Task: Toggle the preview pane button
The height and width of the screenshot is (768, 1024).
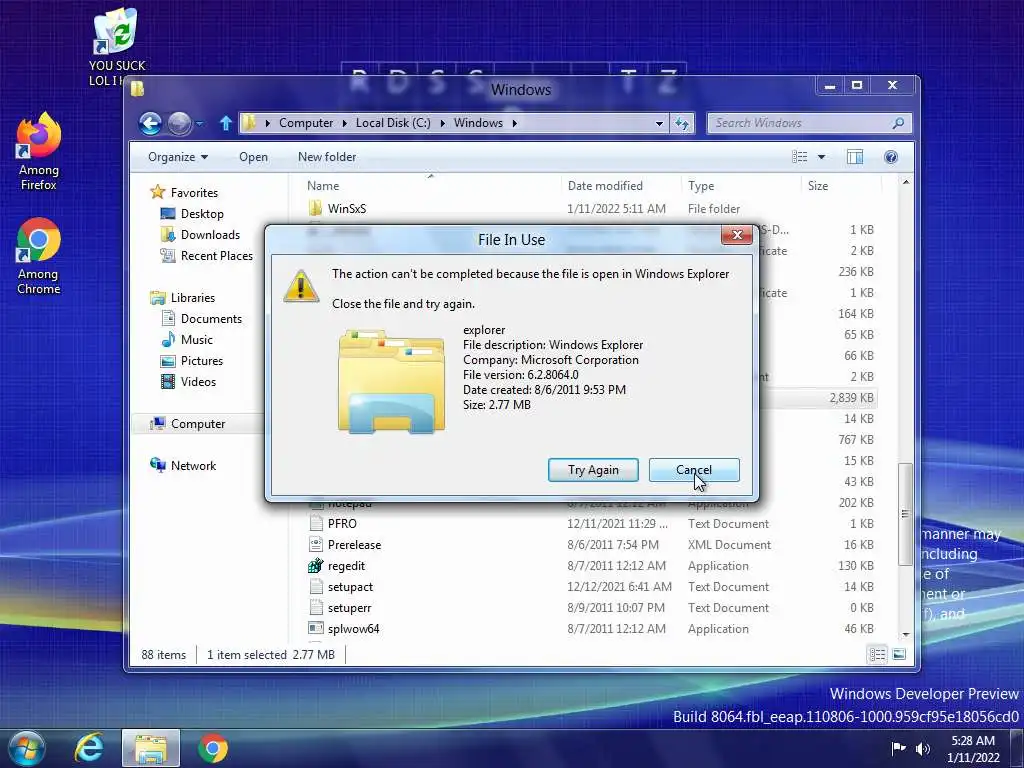Action: click(855, 157)
